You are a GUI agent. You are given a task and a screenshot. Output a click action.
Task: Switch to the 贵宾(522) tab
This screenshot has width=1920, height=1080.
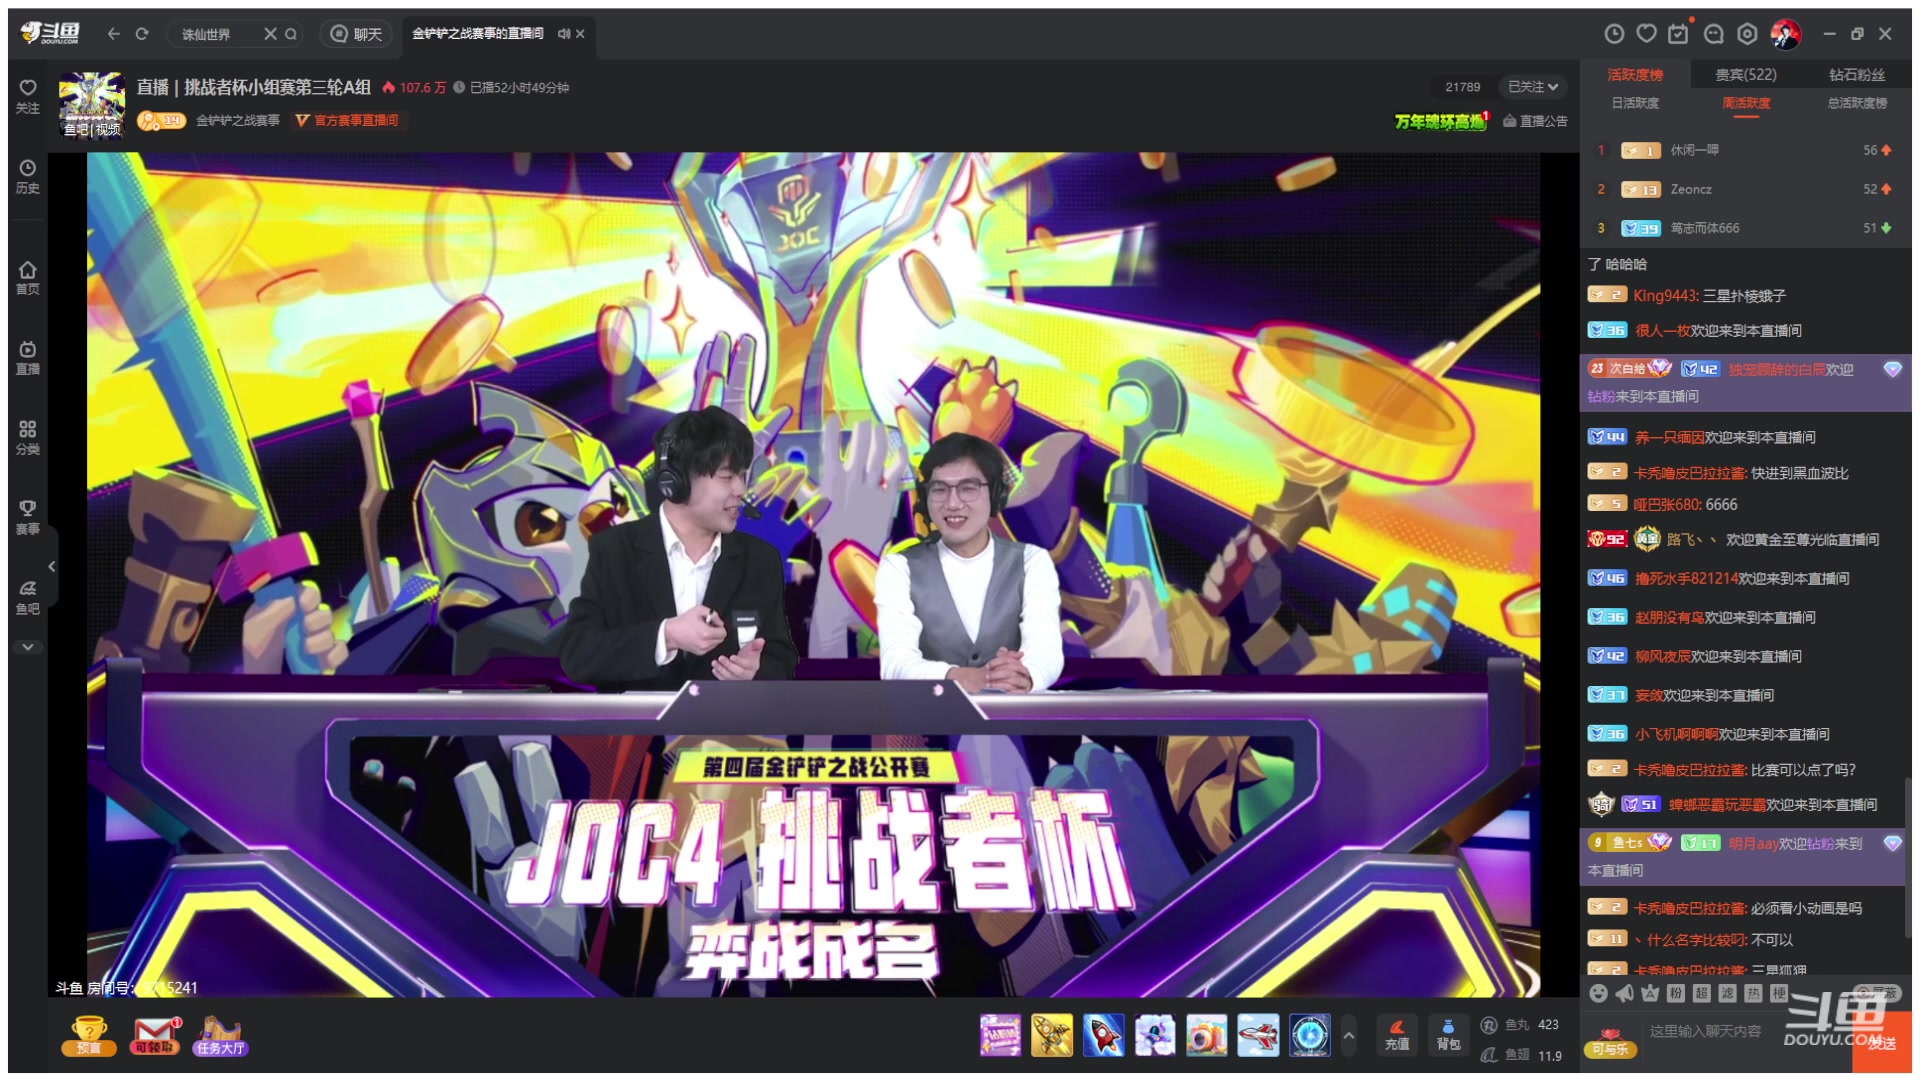(1745, 75)
